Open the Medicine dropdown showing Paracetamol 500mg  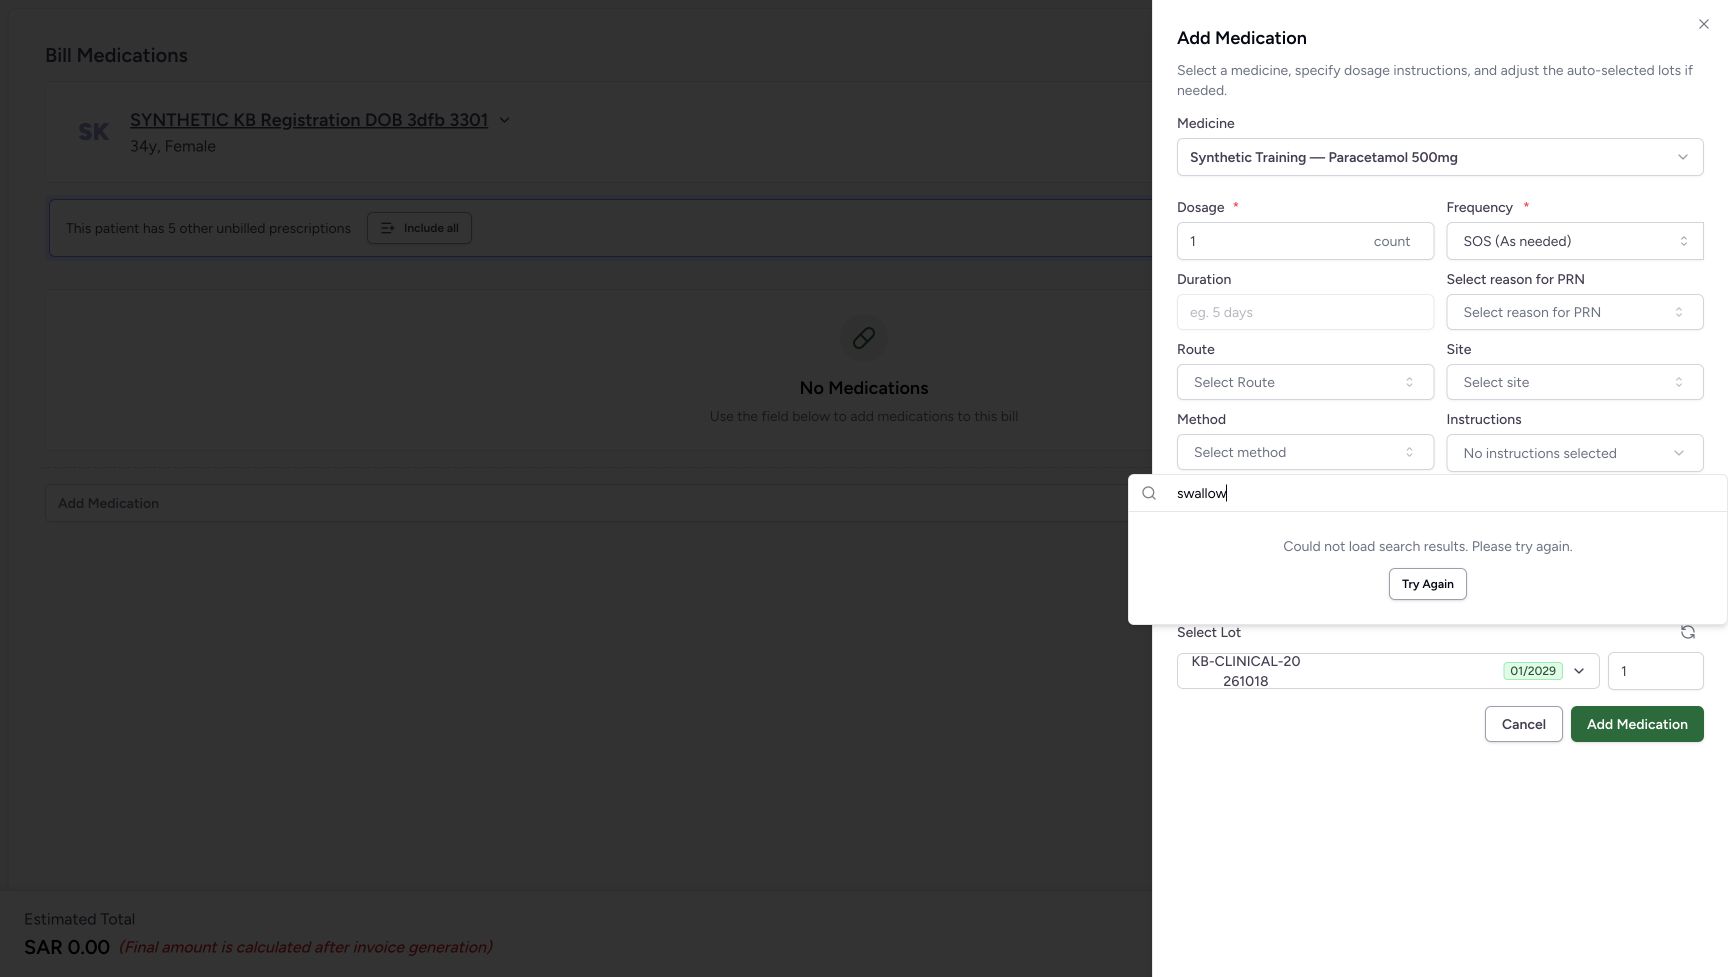pyautogui.click(x=1439, y=157)
